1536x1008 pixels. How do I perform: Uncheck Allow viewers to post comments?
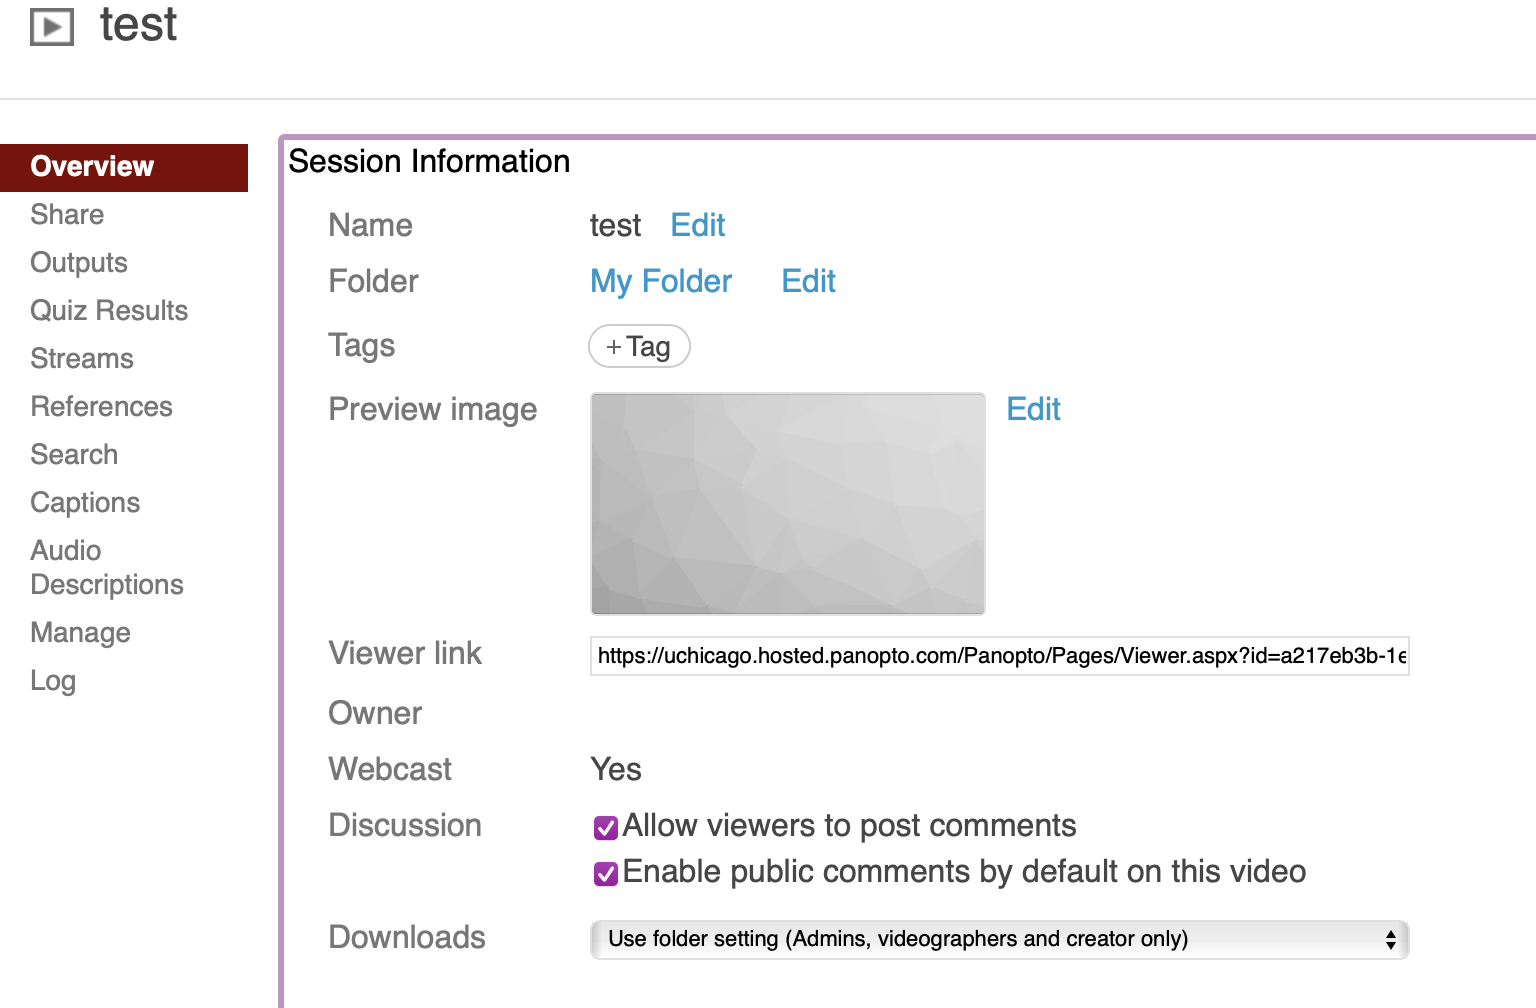click(x=606, y=828)
